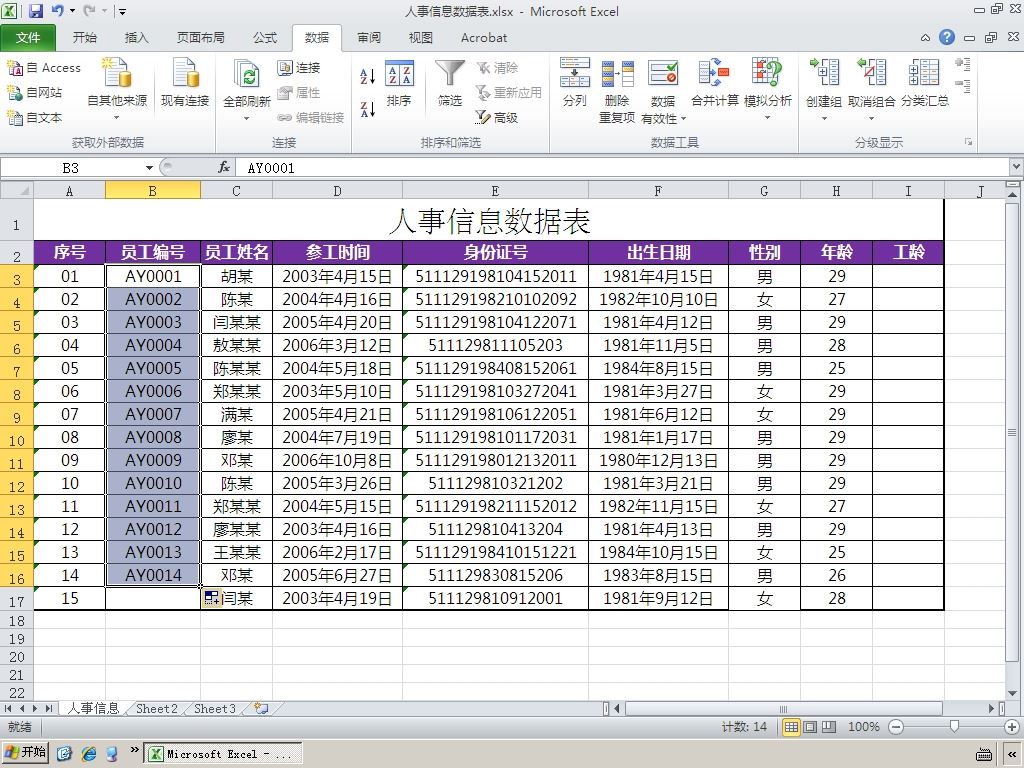Image resolution: width=1024 pixels, height=768 pixels.
Task: Click 合并计算 consolidate icon
Action: point(714,73)
